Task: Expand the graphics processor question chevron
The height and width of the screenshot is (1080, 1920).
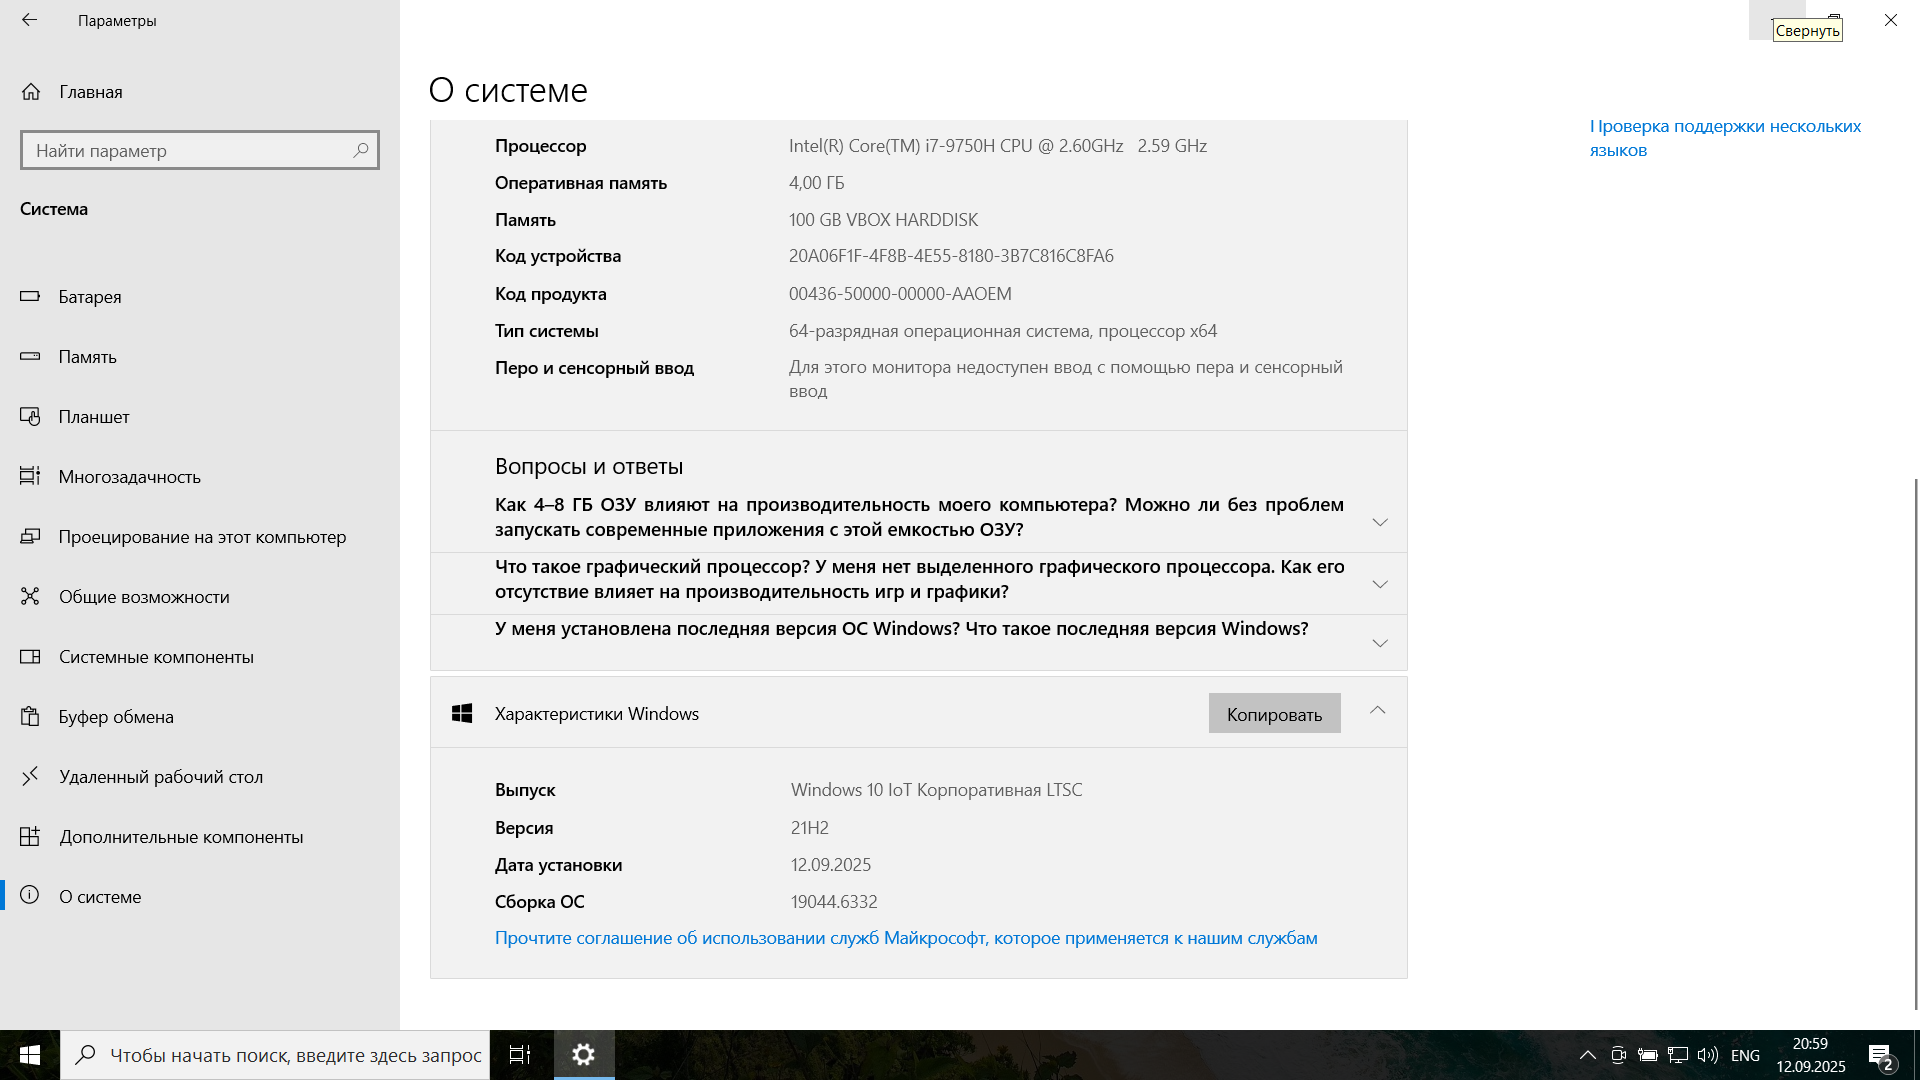Action: (x=1380, y=584)
